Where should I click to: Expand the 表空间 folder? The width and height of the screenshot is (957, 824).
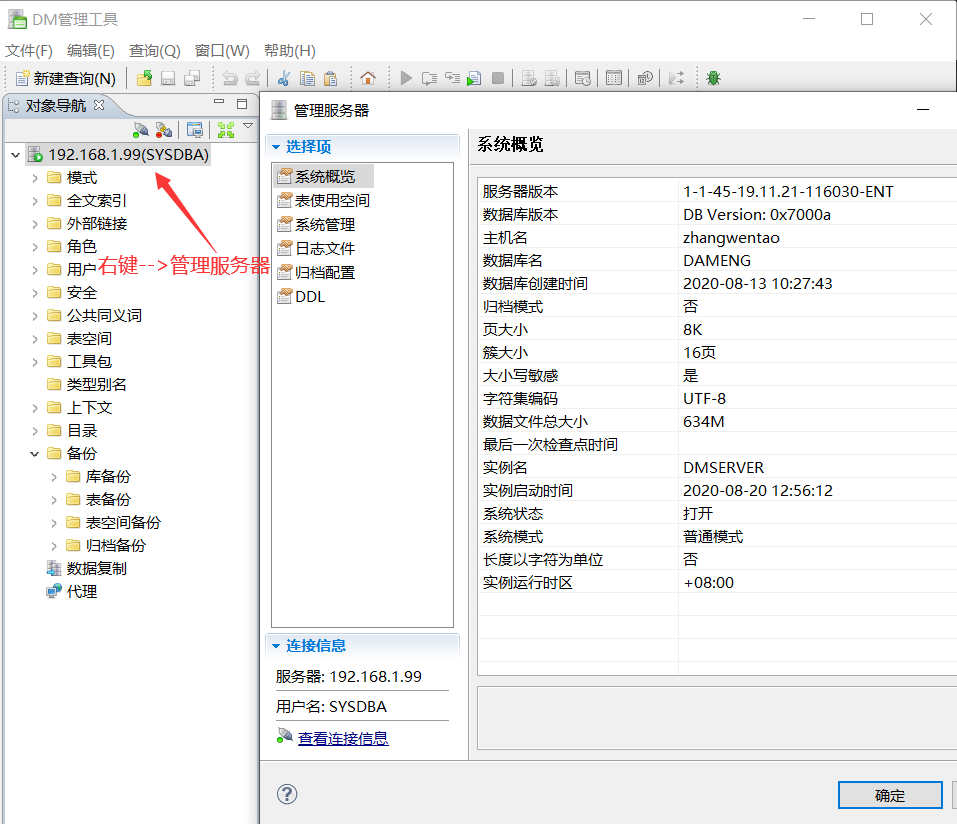coord(35,339)
